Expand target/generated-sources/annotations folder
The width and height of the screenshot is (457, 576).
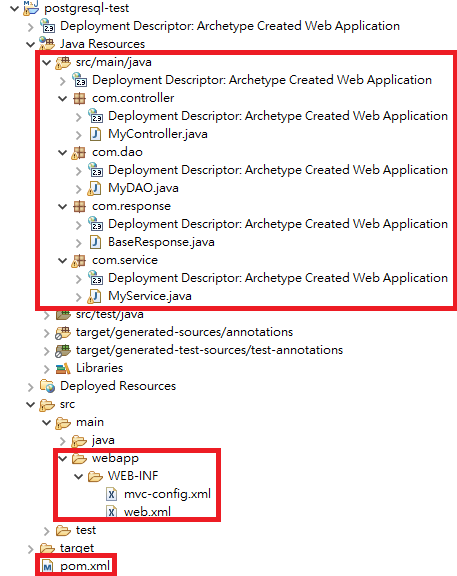[46, 332]
